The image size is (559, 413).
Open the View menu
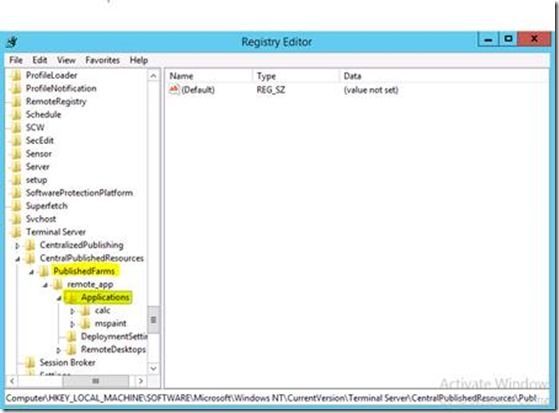tap(66, 60)
